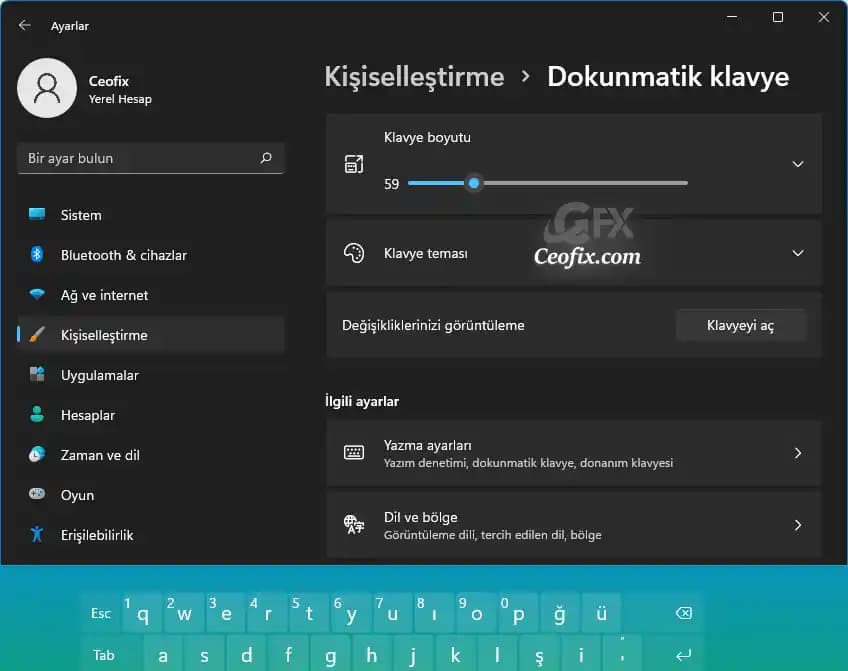Open Yazma ayarları settings page
Viewport: 848px width, 671px height.
pos(573,453)
